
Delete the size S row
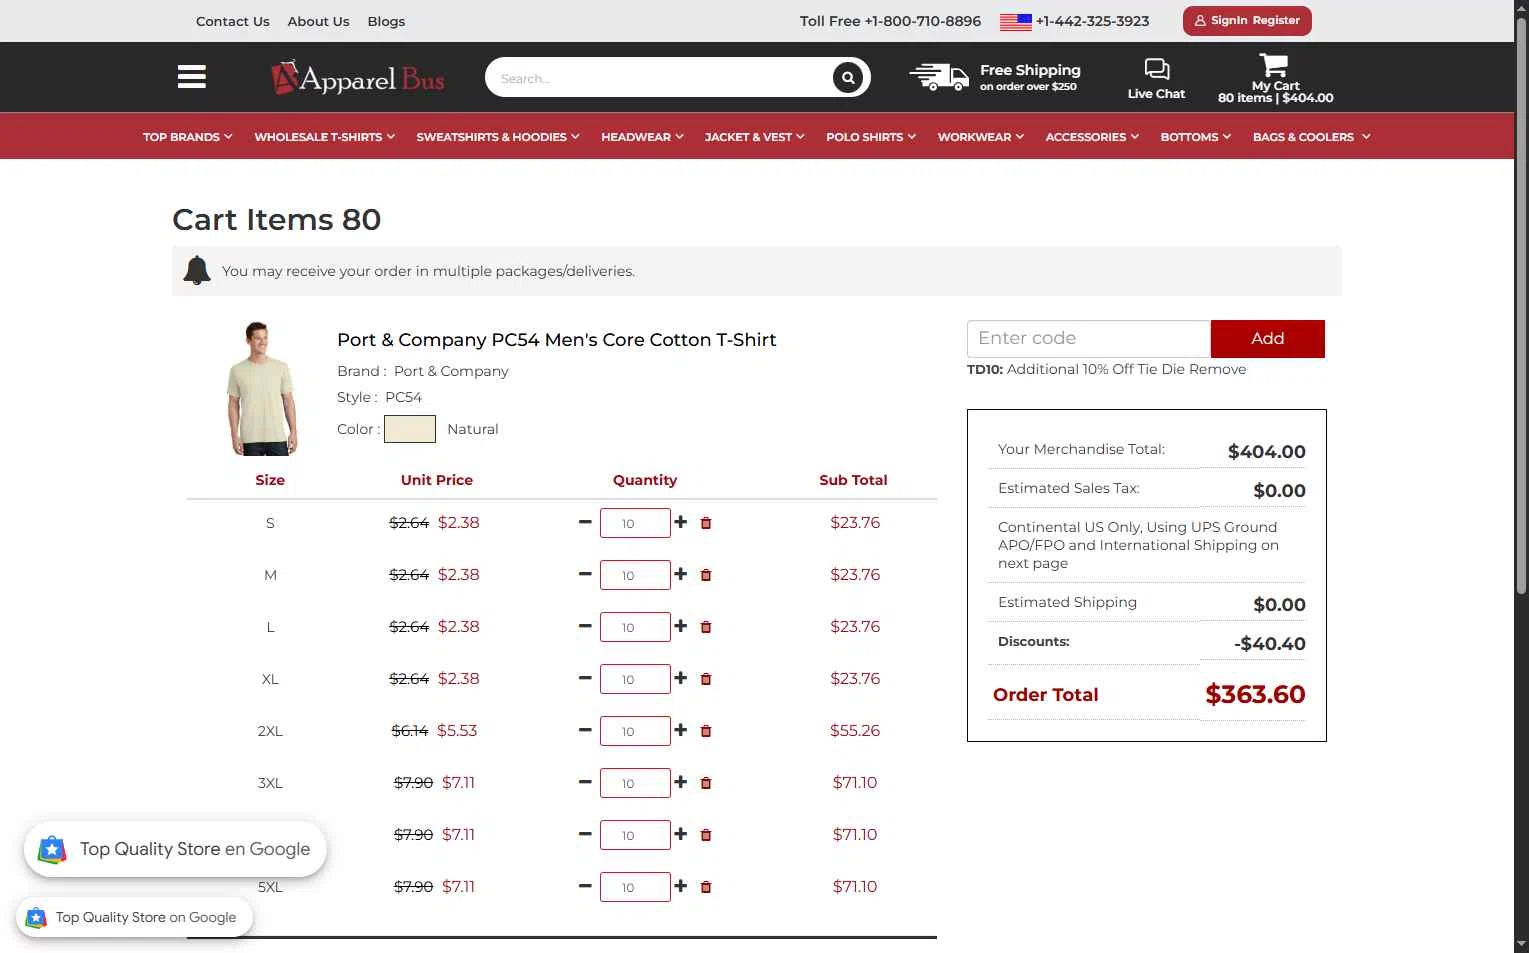[x=706, y=523]
